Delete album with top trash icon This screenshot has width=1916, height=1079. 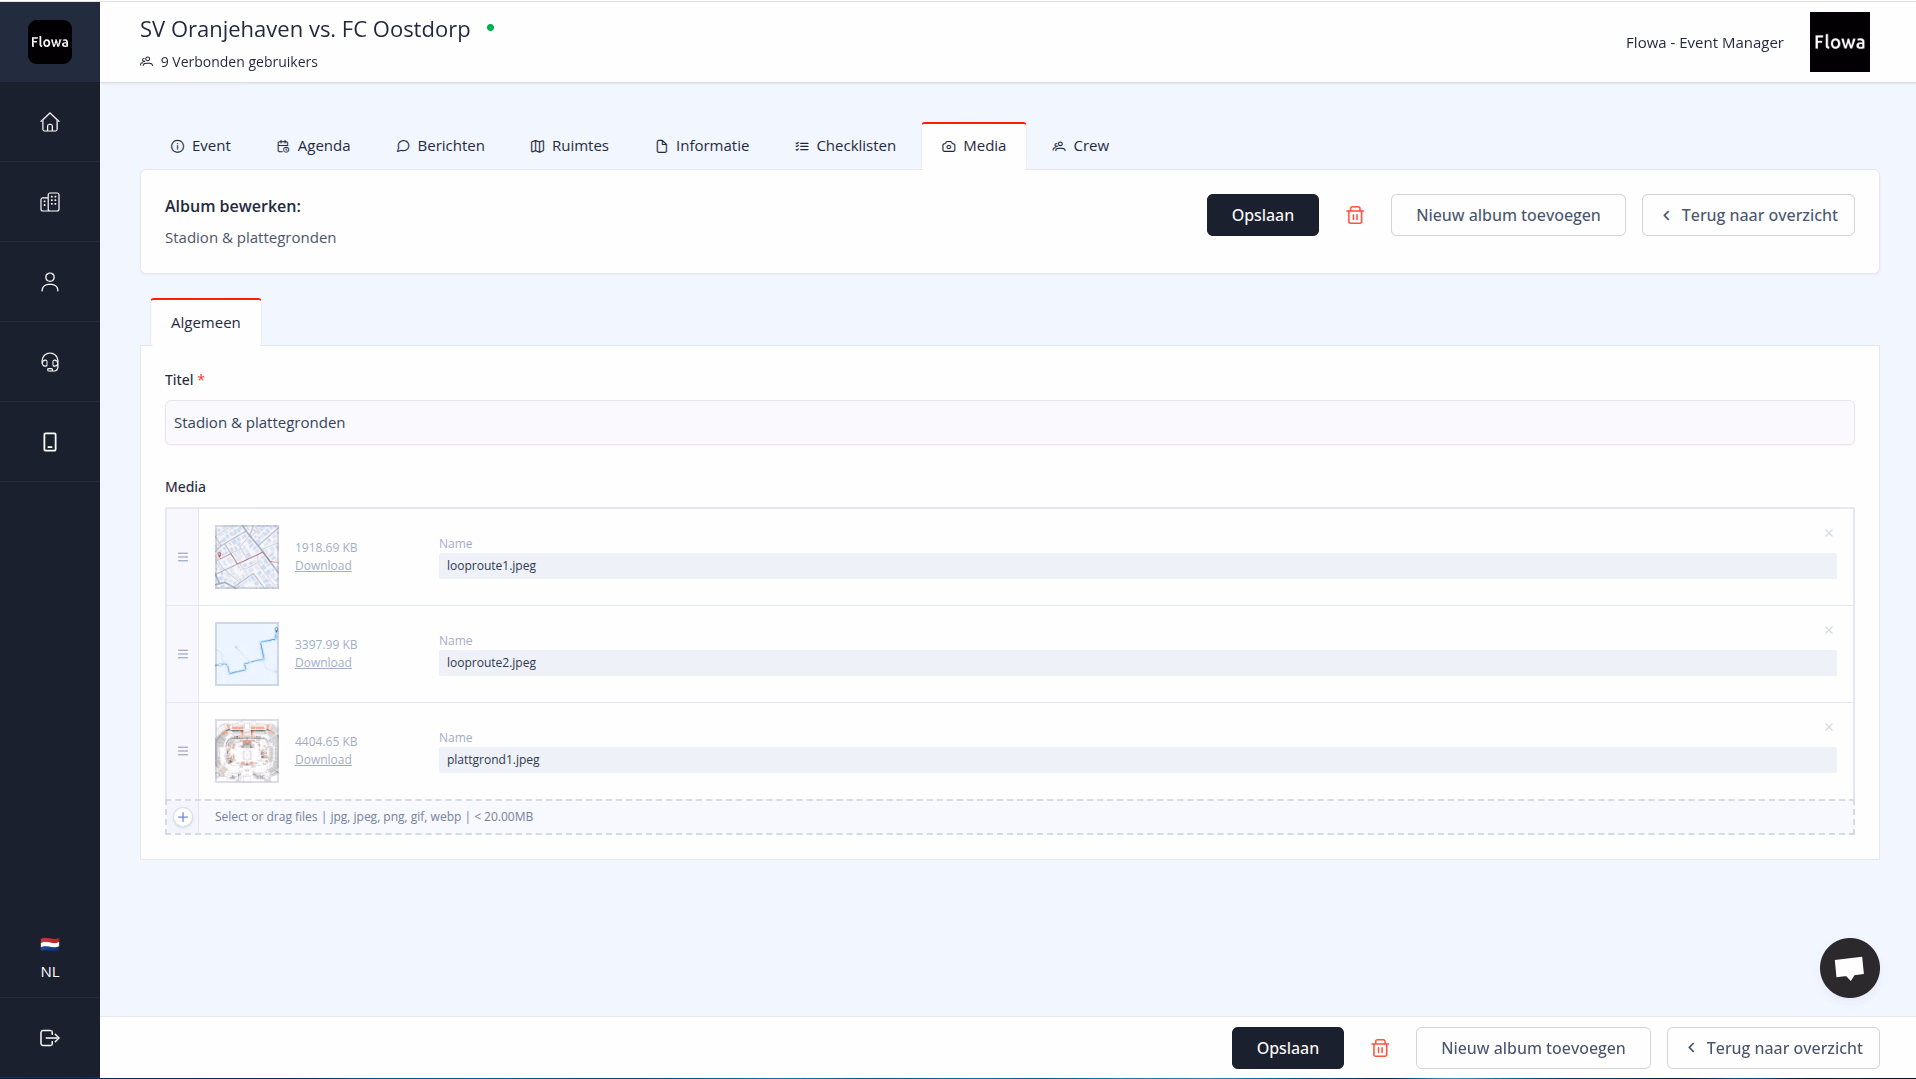[x=1355, y=215]
